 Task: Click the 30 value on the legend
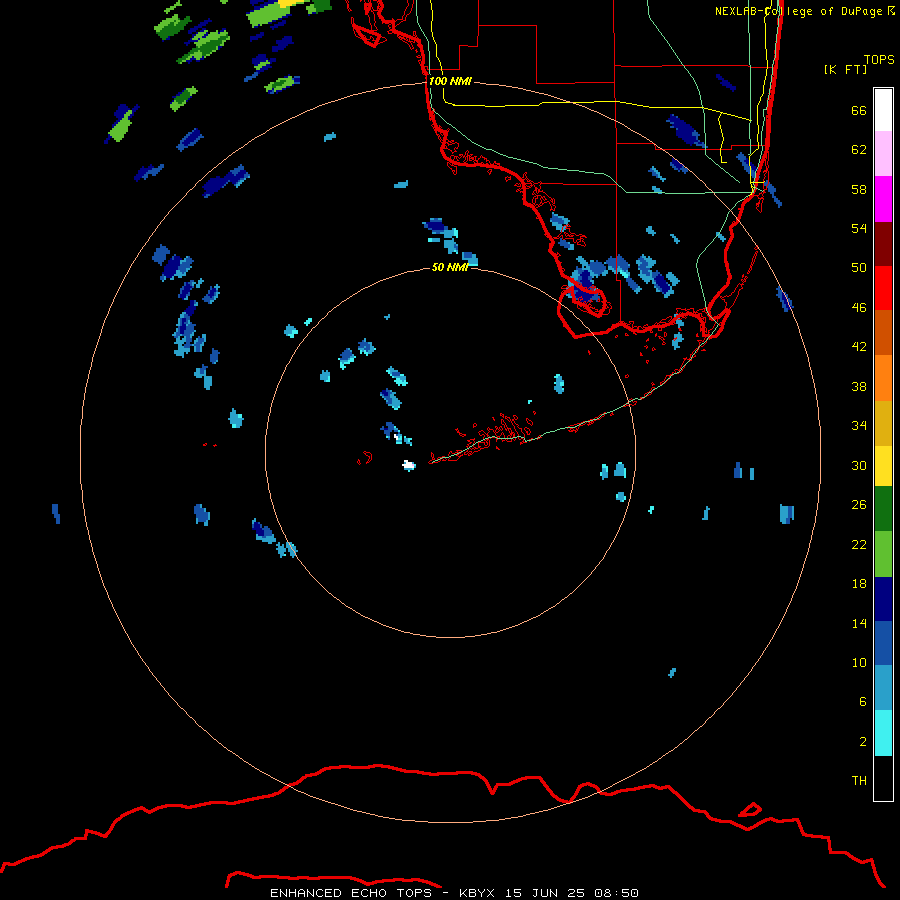coord(859,465)
